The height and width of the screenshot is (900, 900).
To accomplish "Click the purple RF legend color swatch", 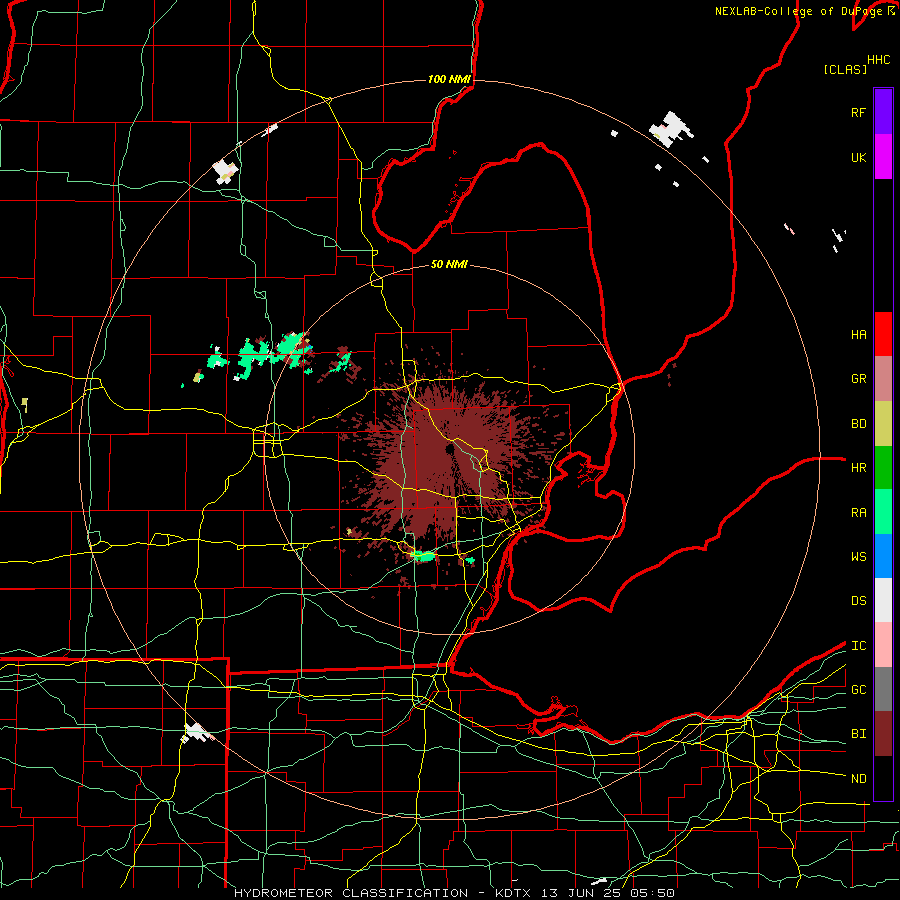I will coord(883,112).
